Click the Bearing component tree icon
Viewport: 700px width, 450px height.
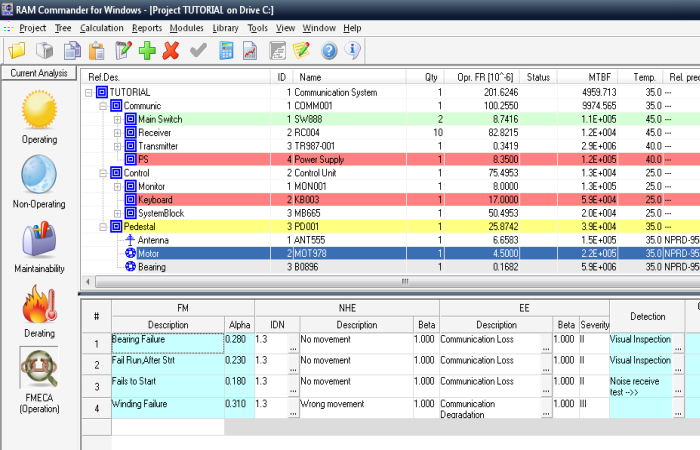pos(130,267)
